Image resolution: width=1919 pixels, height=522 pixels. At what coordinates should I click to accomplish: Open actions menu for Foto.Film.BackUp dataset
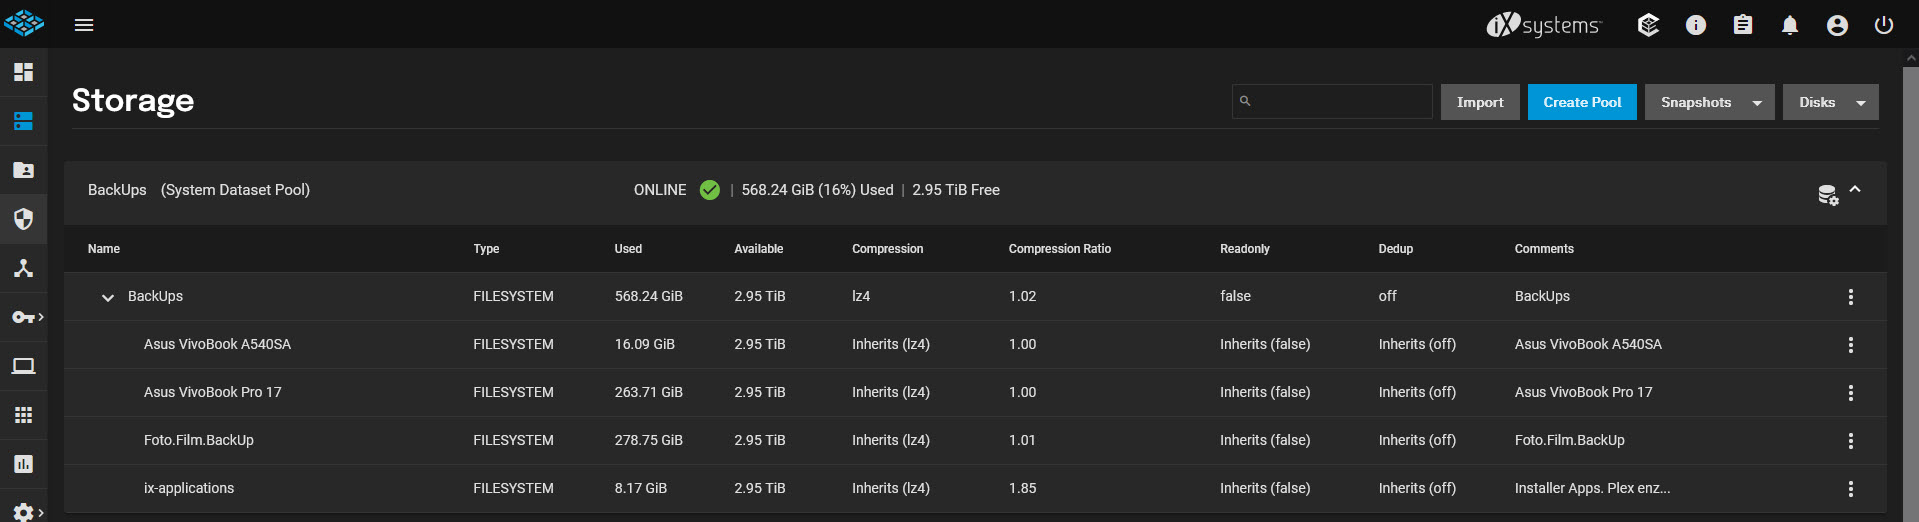click(1851, 441)
